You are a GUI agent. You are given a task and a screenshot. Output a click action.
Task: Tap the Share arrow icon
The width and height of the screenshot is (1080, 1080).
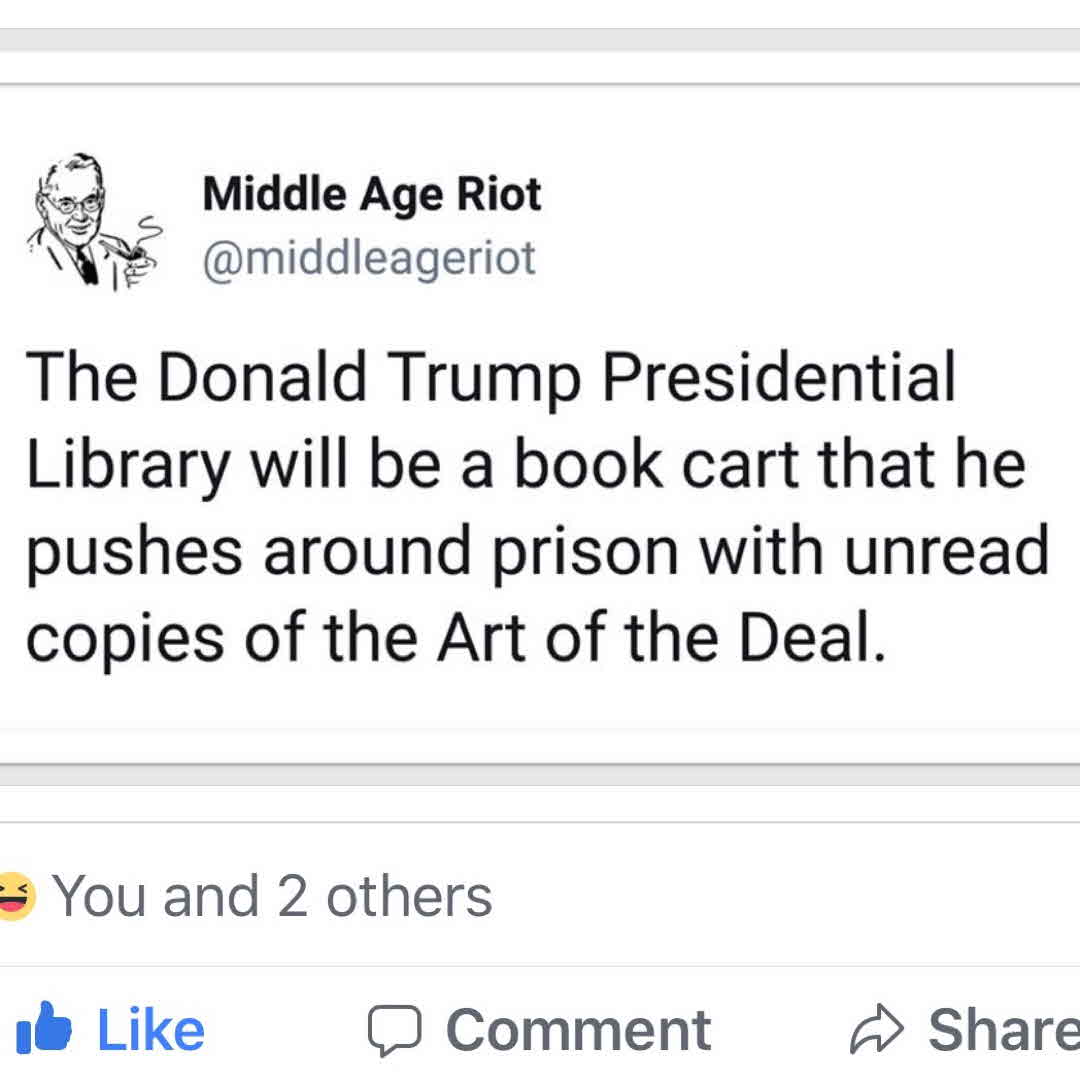(877, 1031)
